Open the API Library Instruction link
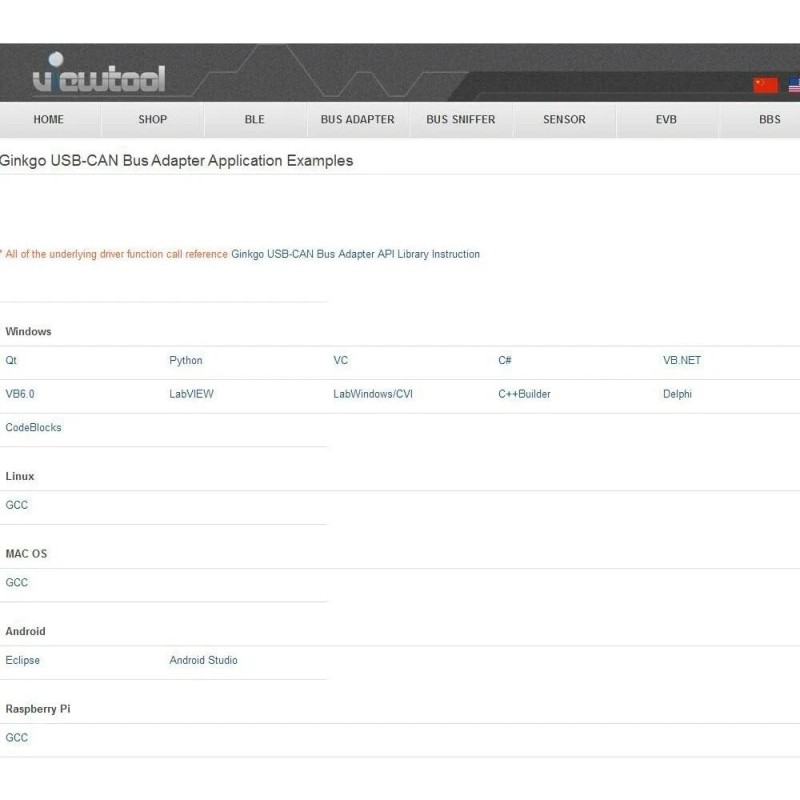Viewport: 800px width, 800px height. tap(355, 254)
